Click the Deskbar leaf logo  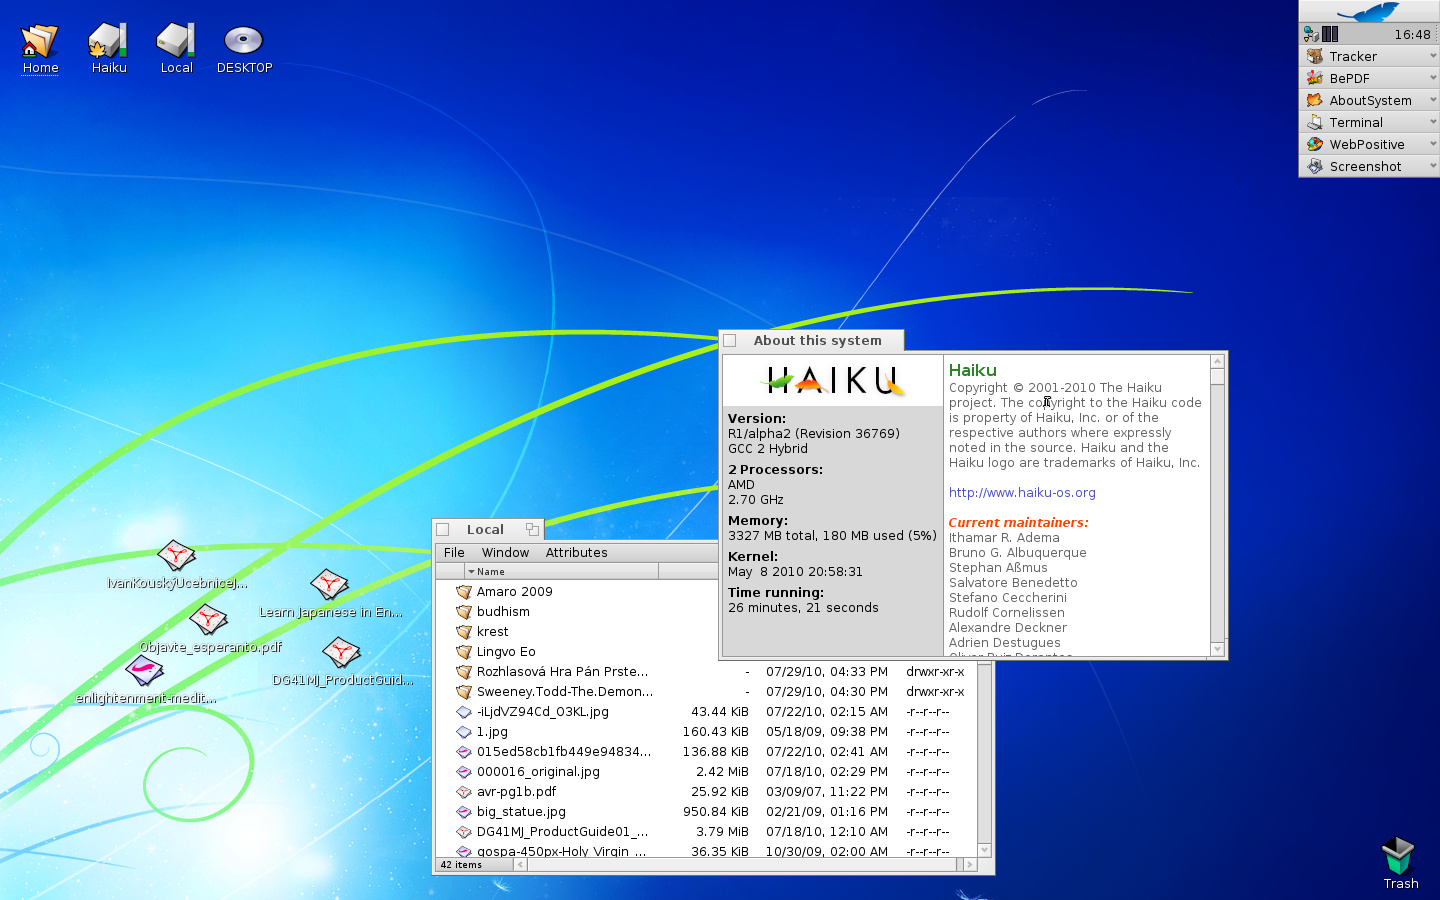[x=1369, y=12]
